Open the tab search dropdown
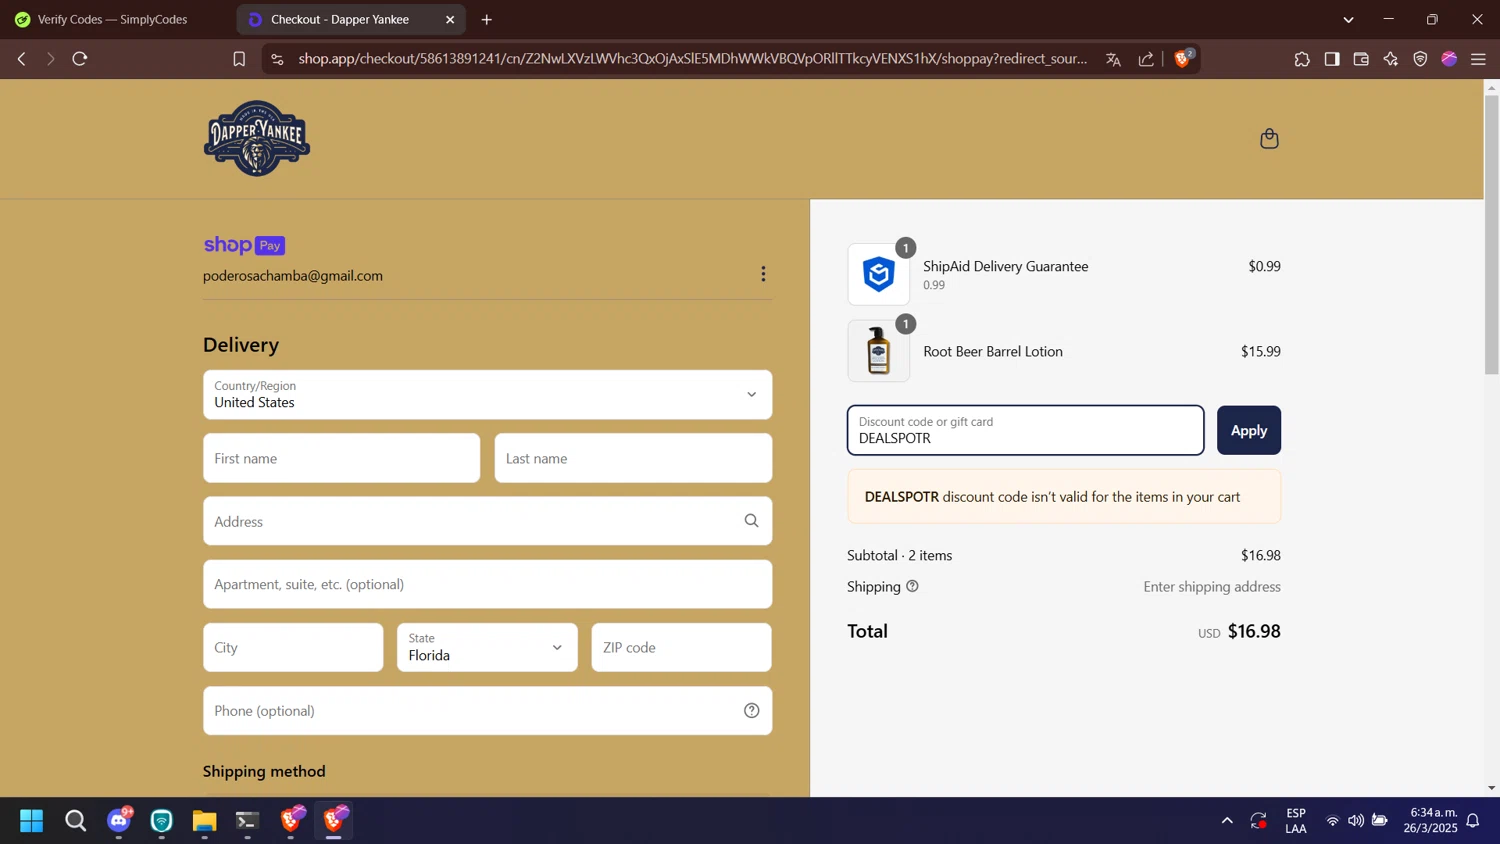This screenshot has height=844, width=1500. pos(1348,19)
